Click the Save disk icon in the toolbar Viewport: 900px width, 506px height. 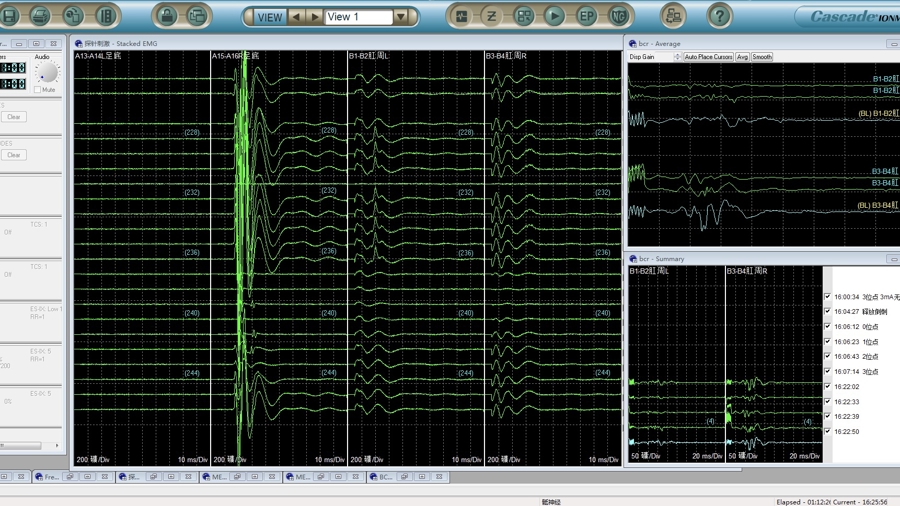coord(10,16)
